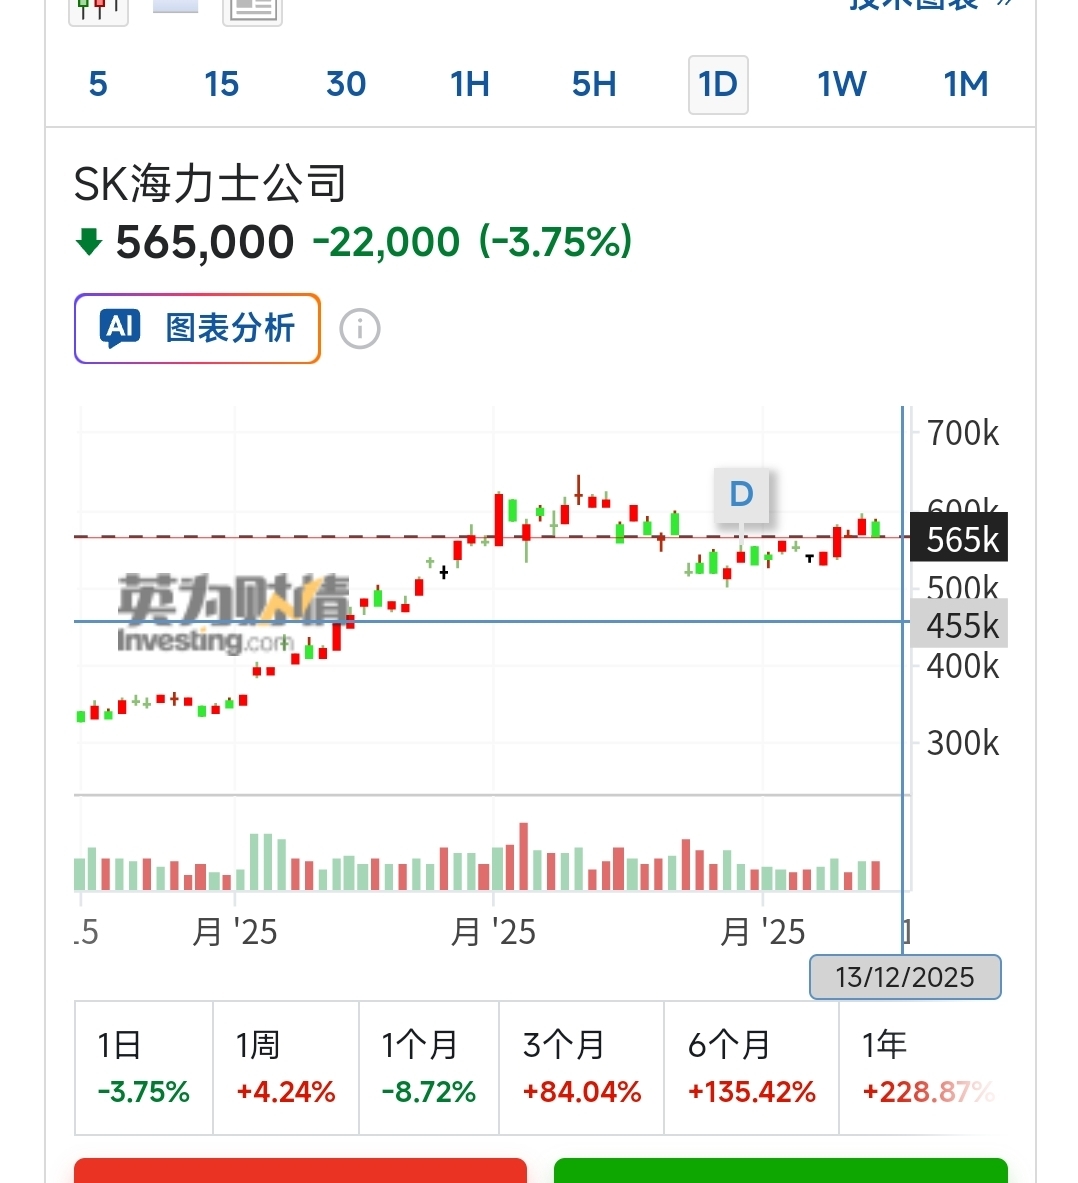1078x1183 pixels.
Task: Open the 技术图表 link
Action: (930, 6)
